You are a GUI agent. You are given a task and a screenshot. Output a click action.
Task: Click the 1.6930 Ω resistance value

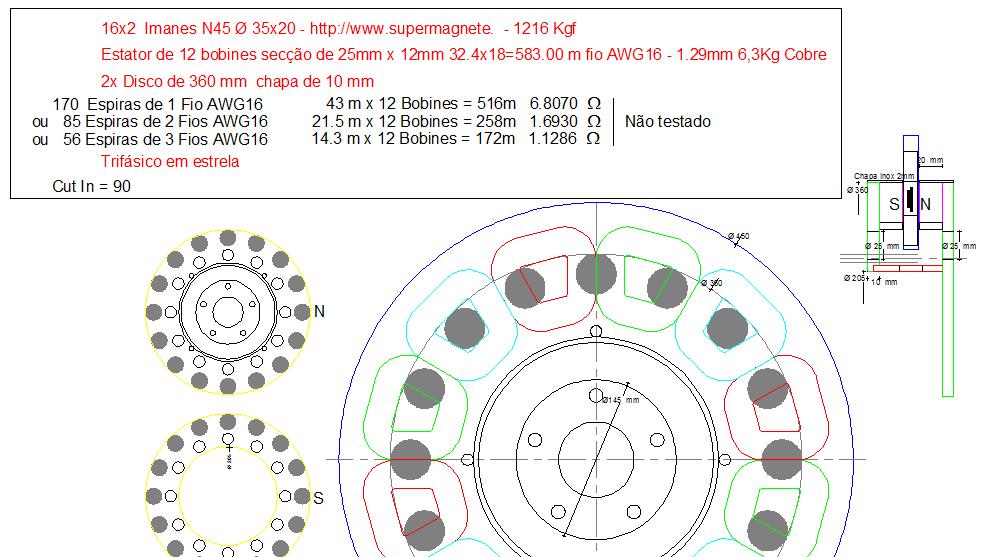click(x=565, y=121)
